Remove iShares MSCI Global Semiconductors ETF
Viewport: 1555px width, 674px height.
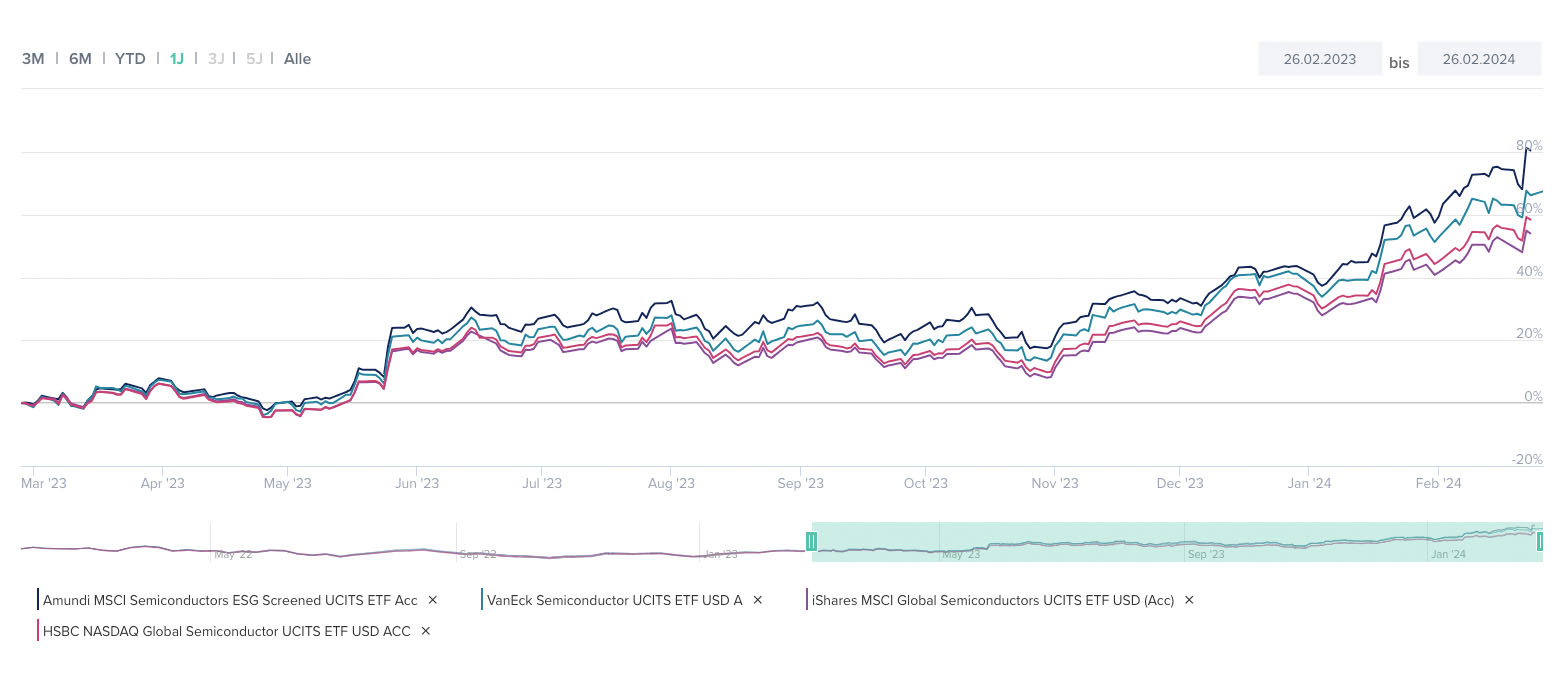(1189, 600)
